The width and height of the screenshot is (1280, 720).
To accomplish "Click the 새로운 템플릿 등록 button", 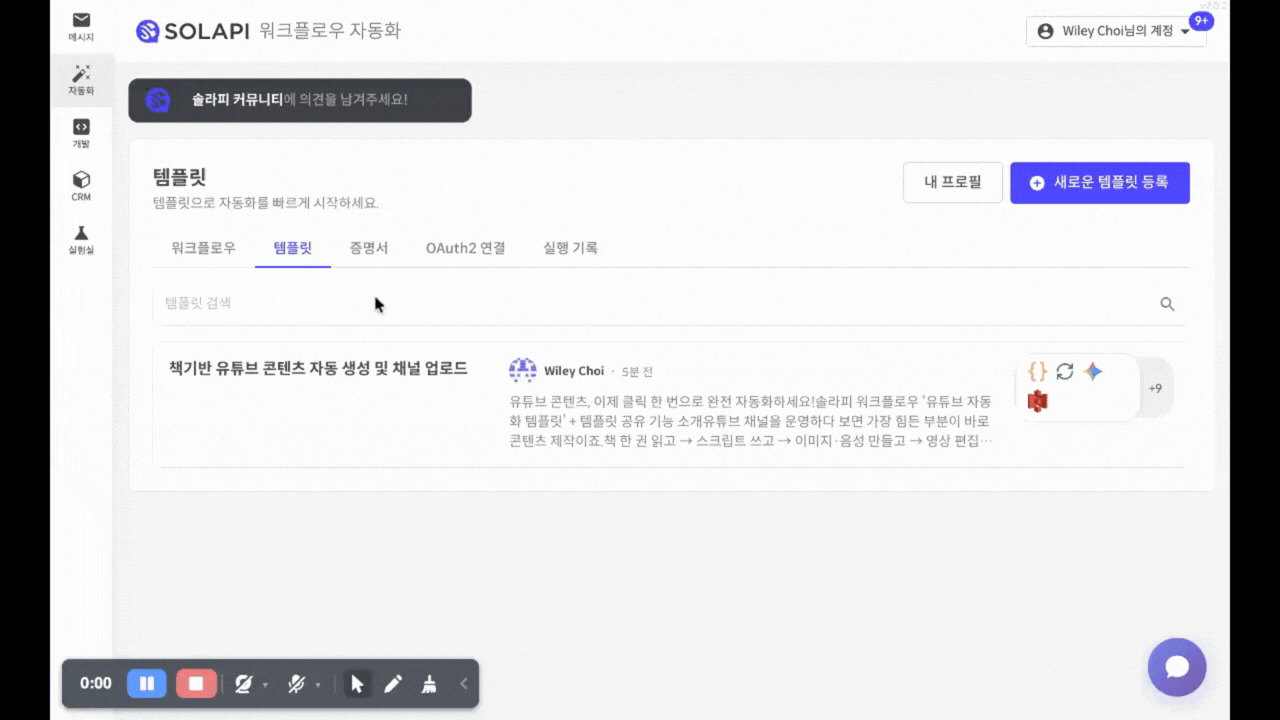I will (x=1099, y=183).
